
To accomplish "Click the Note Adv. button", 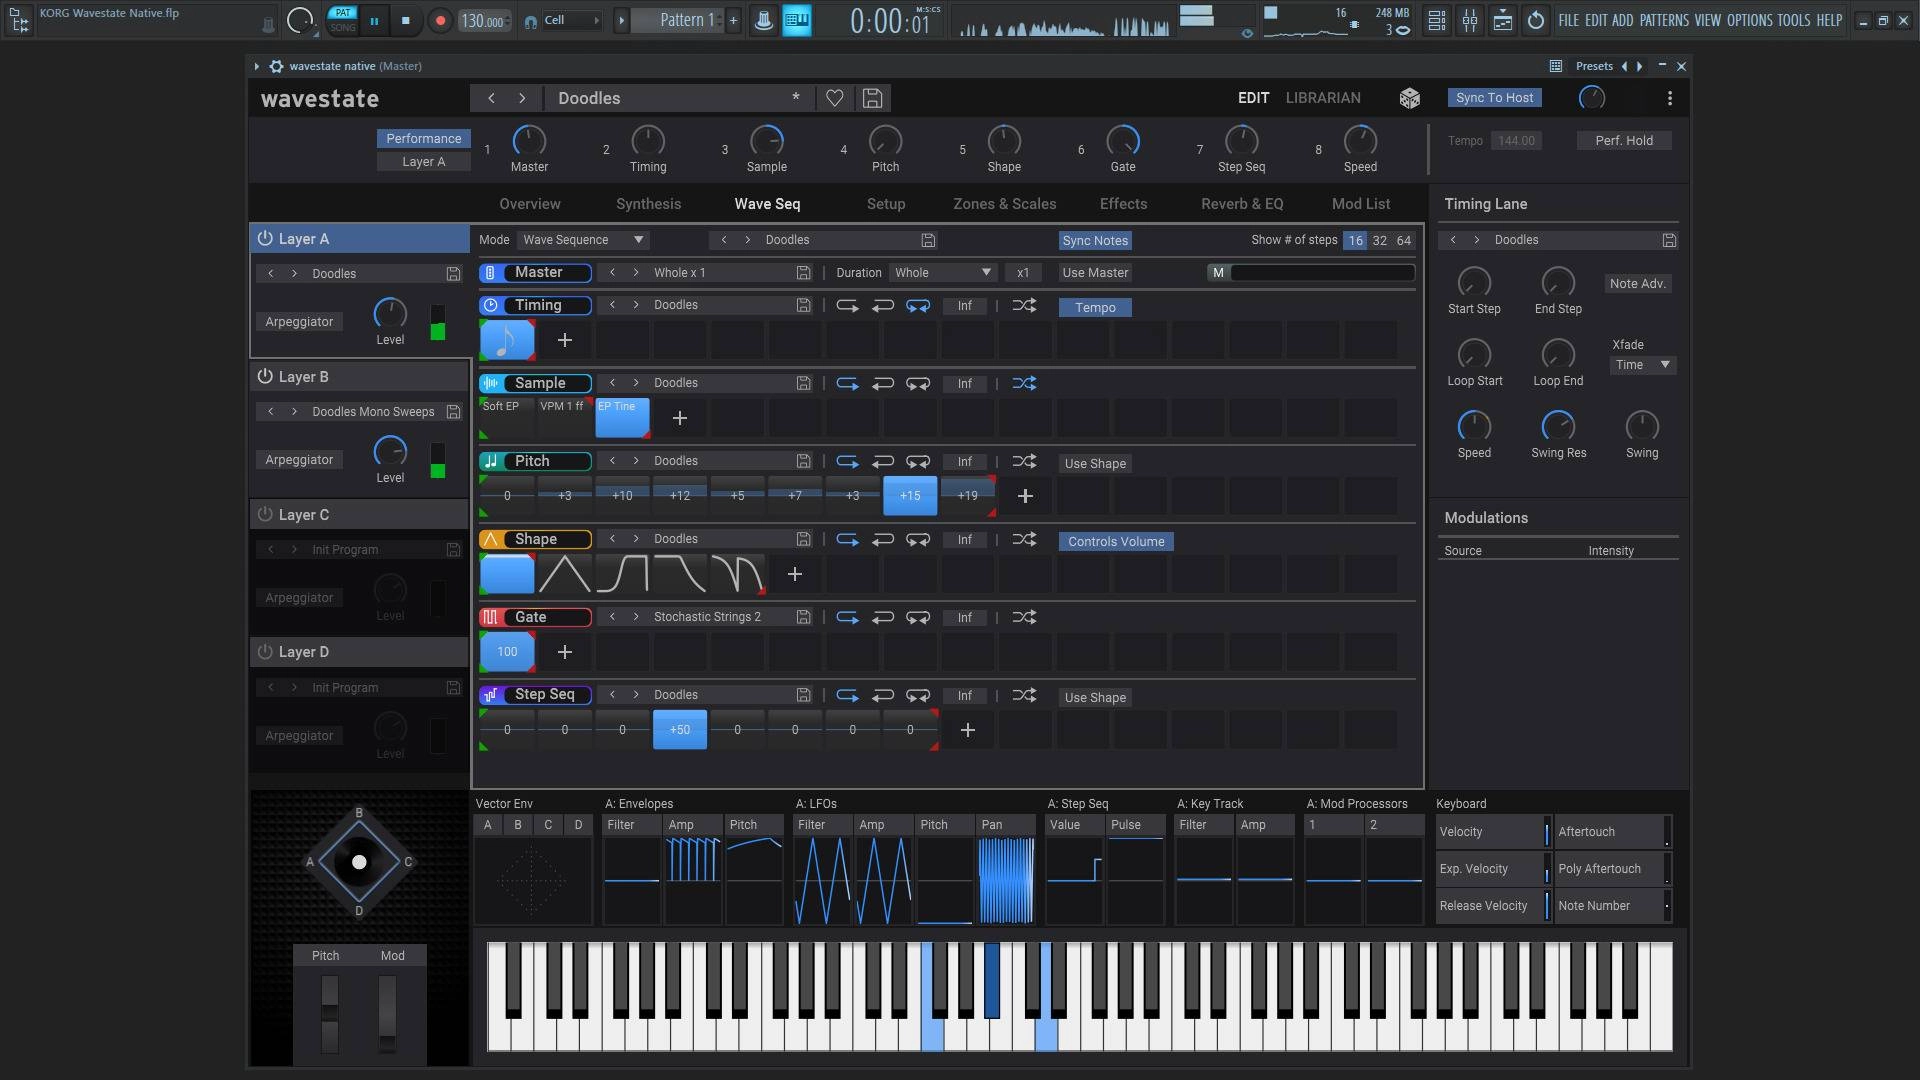I will 1637,284.
